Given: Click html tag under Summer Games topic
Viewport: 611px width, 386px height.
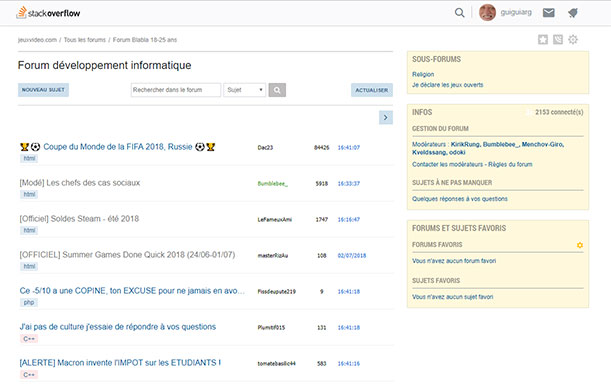Looking at the screenshot, I should [x=29, y=266].
